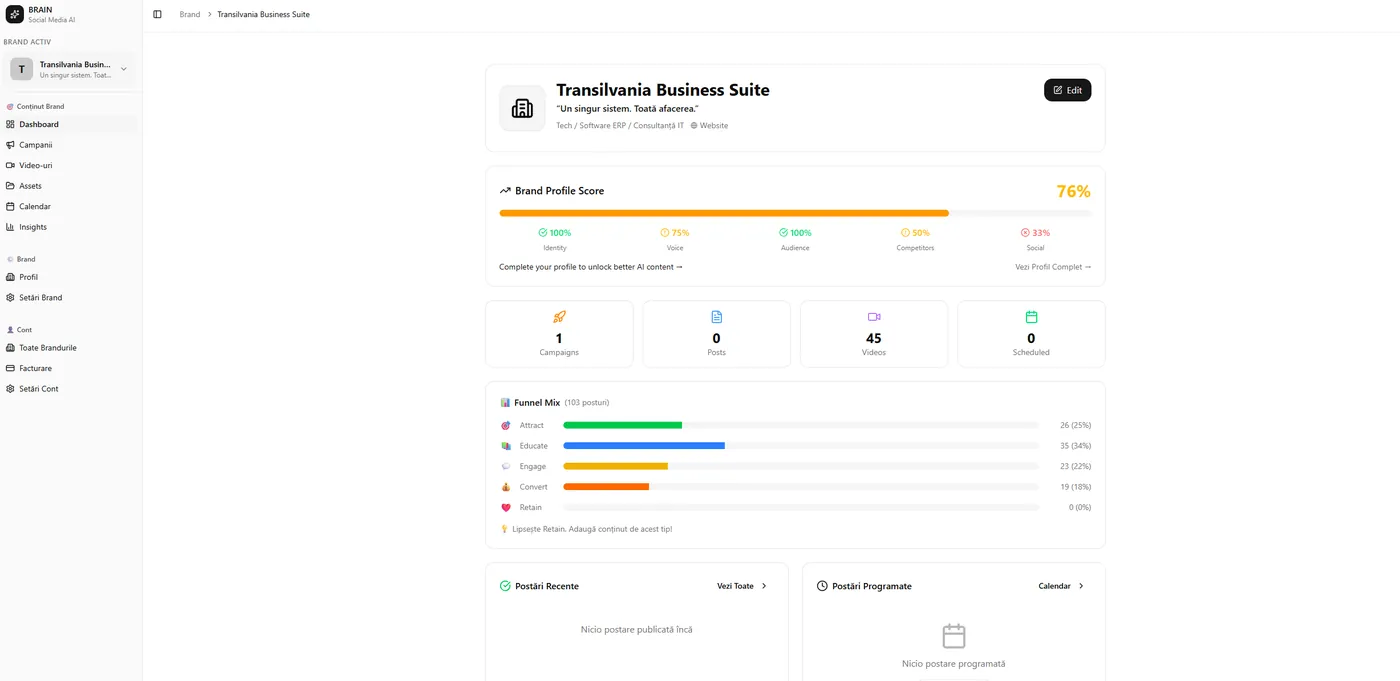Open Calendar in the sidebar

[69, 206]
